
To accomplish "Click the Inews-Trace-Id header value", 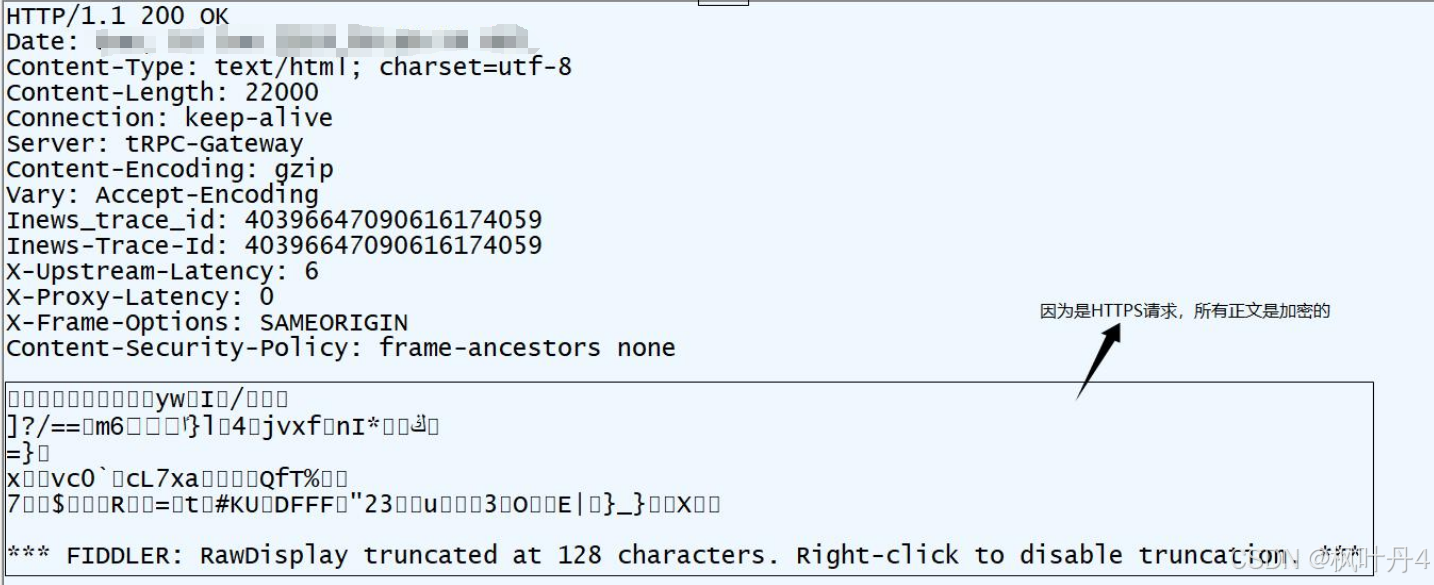I will 393,245.
